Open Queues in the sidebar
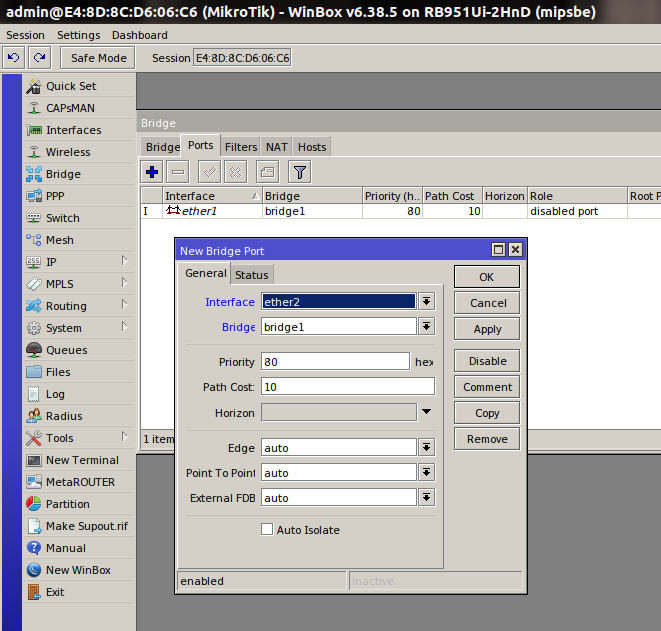This screenshot has height=631, width=661. click(x=80, y=350)
